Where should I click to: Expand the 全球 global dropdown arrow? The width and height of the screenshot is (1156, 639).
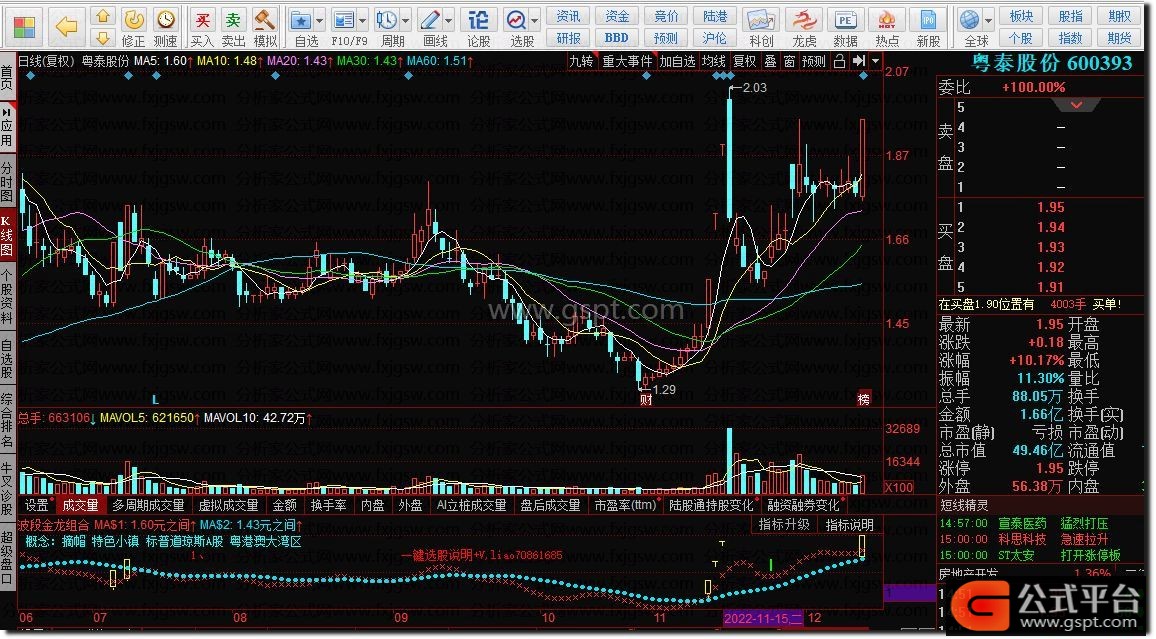click(989, 21)
